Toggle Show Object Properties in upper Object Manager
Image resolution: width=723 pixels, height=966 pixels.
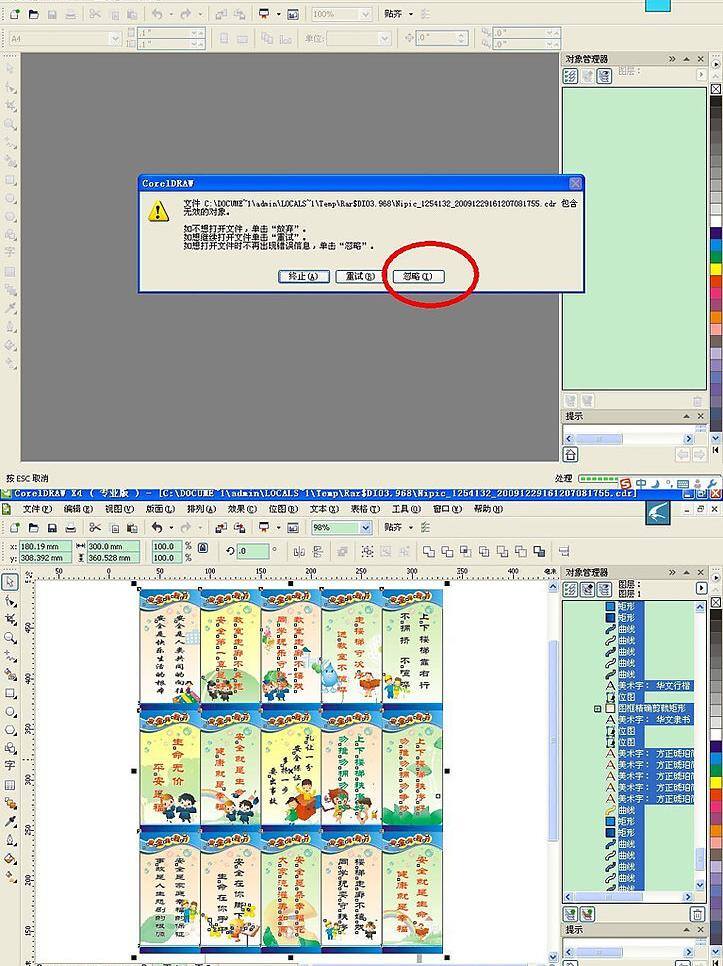(570, 76)
